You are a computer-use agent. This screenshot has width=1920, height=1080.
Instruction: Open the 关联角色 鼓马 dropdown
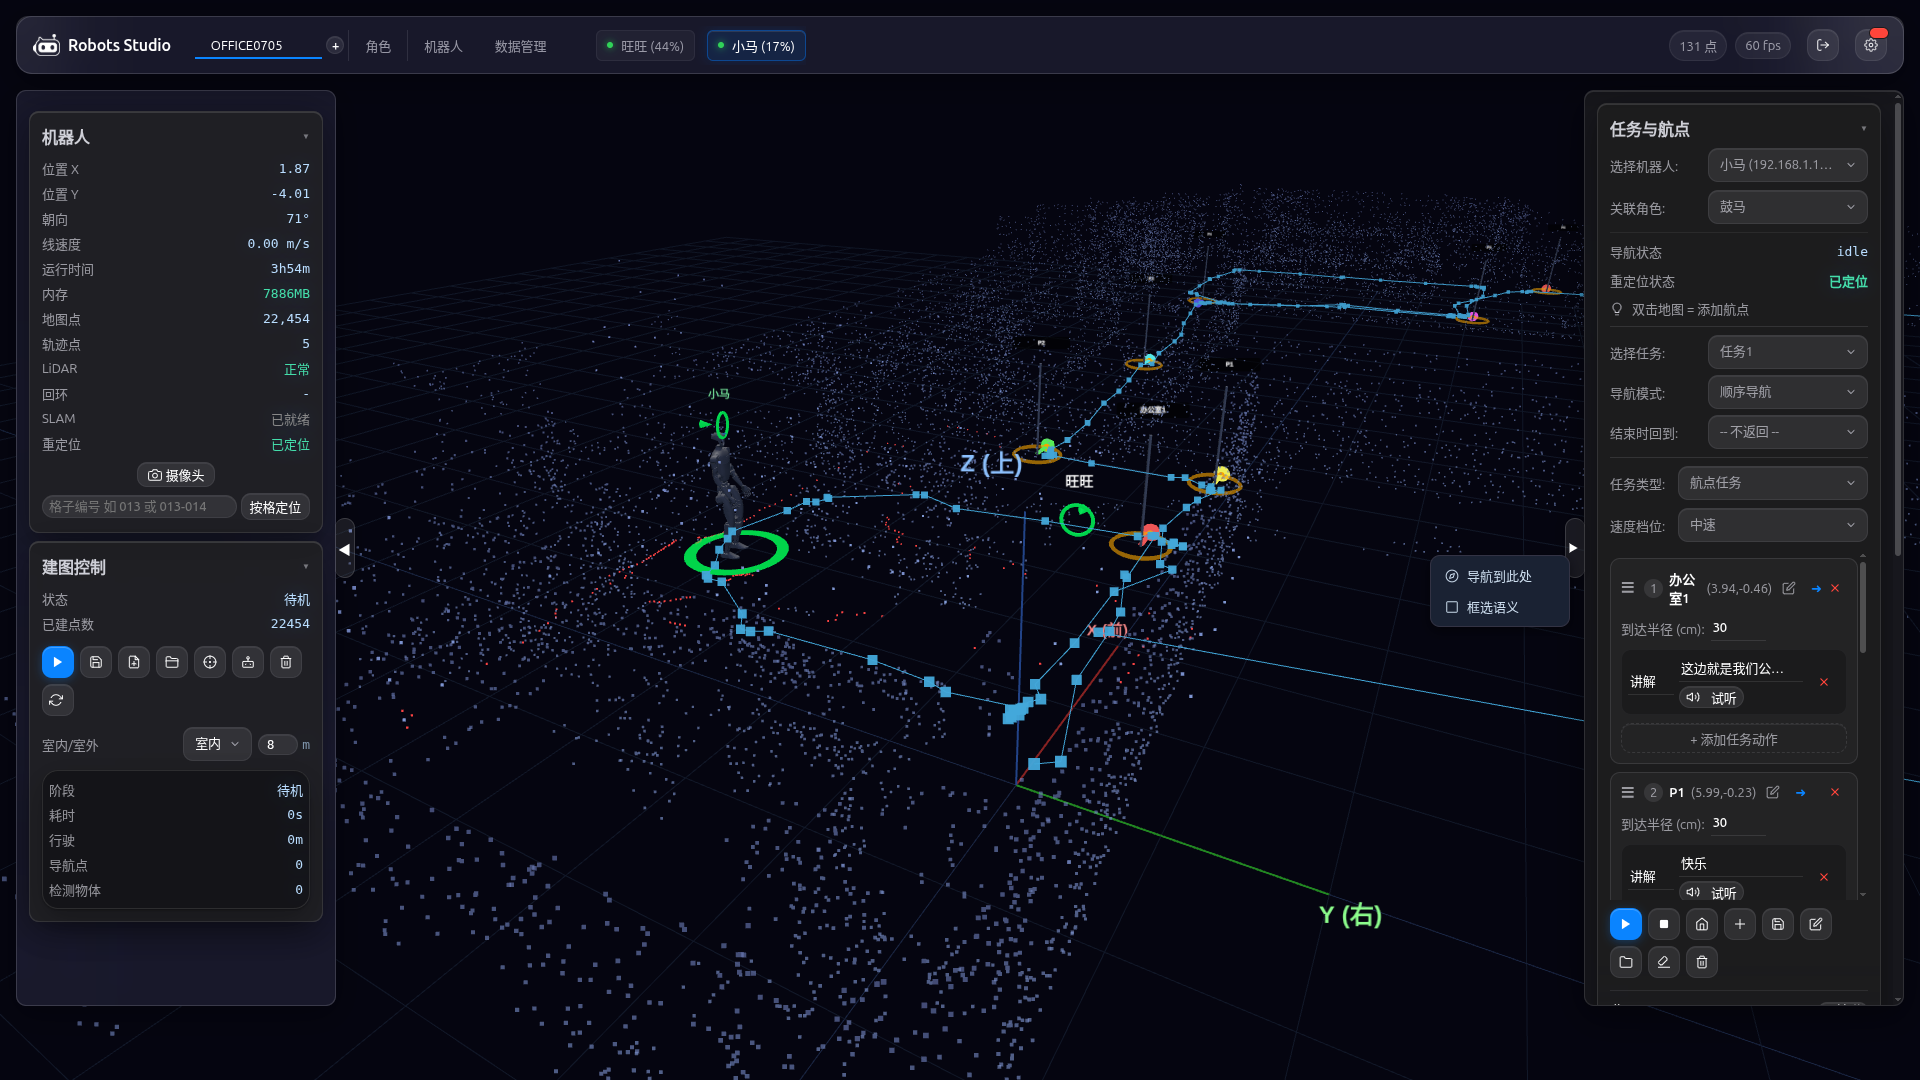click(1787, 207)
